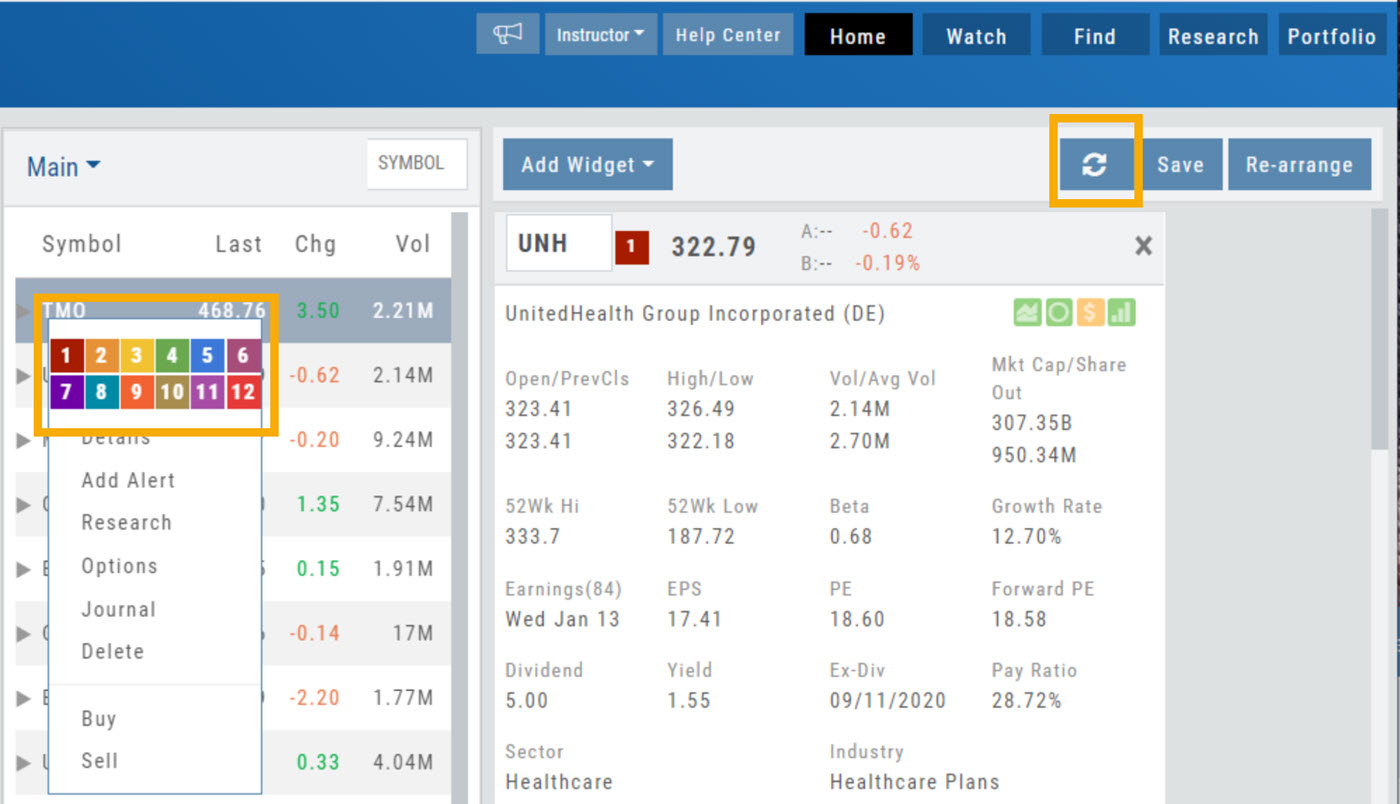The width and height of the screenshot is (1400, 804).
Task: Select Journal in the context menu
Action: pos(118,609)
